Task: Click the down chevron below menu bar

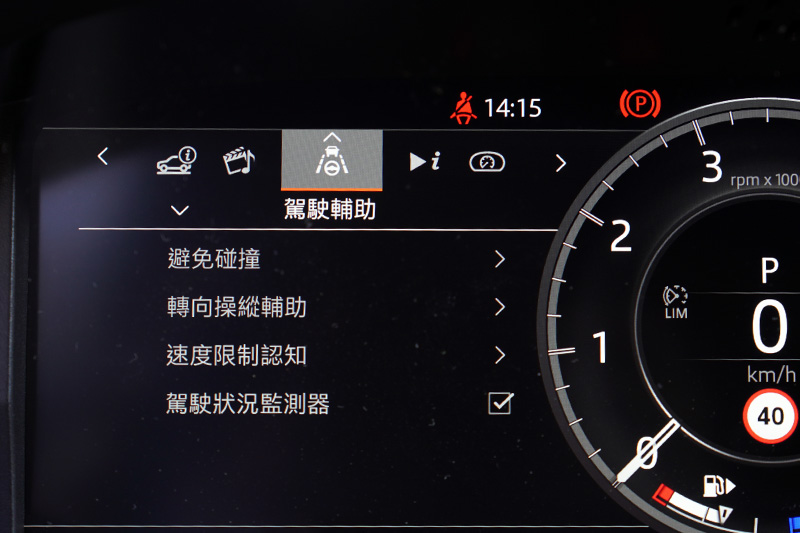Action: pyautogui.click(x=180, y=210)
